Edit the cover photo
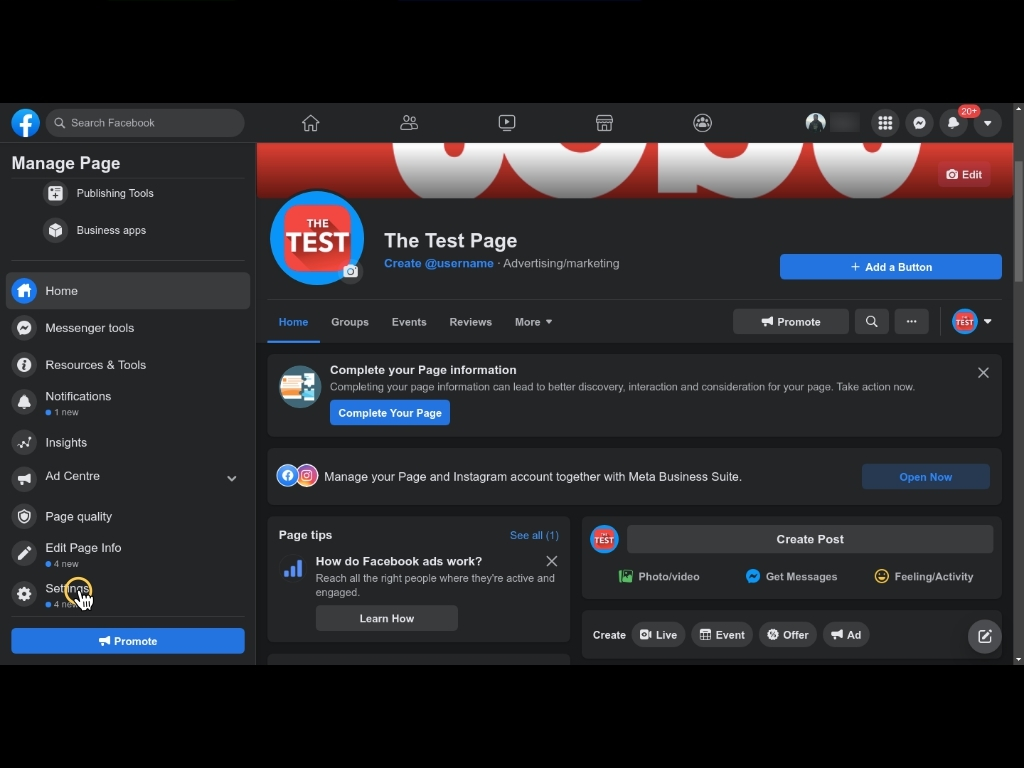 click(964, 174)
